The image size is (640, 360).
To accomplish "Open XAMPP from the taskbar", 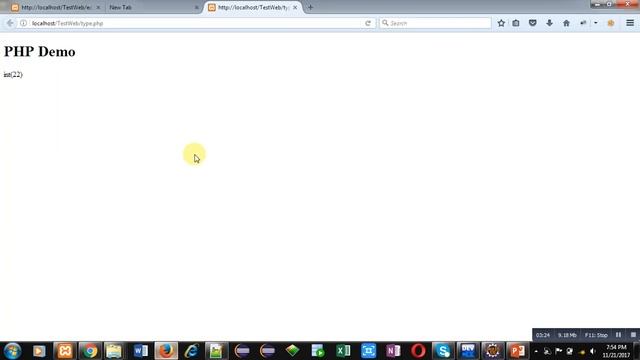I will (65, 351).
